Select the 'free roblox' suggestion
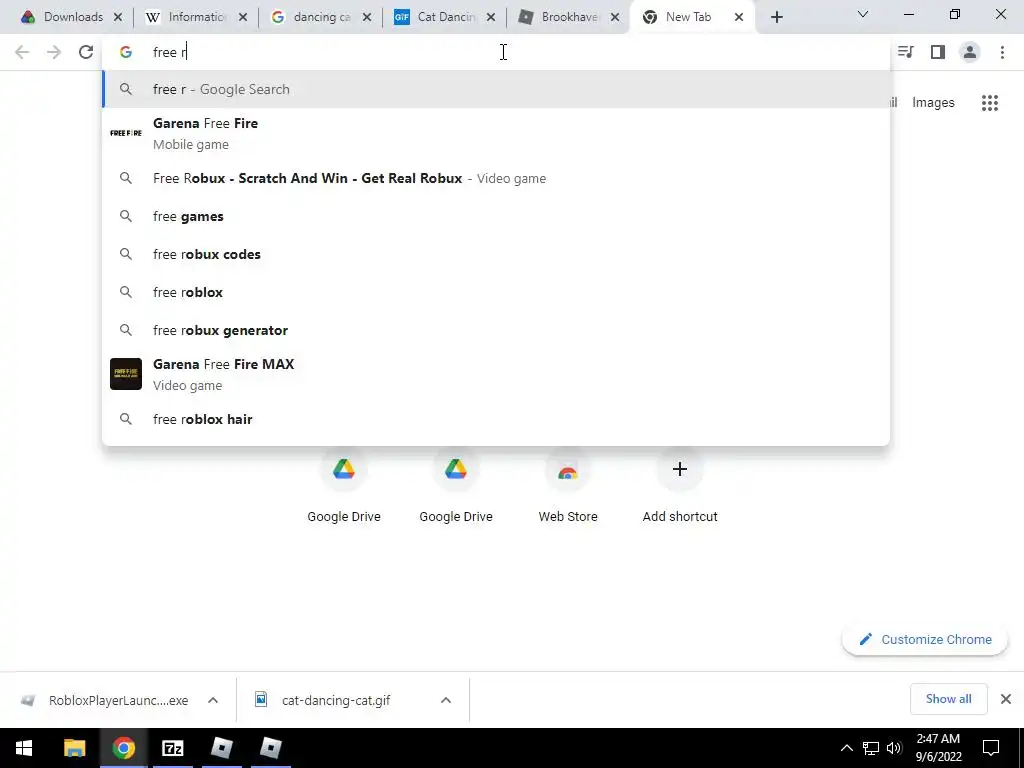 [x=496, y=292]
